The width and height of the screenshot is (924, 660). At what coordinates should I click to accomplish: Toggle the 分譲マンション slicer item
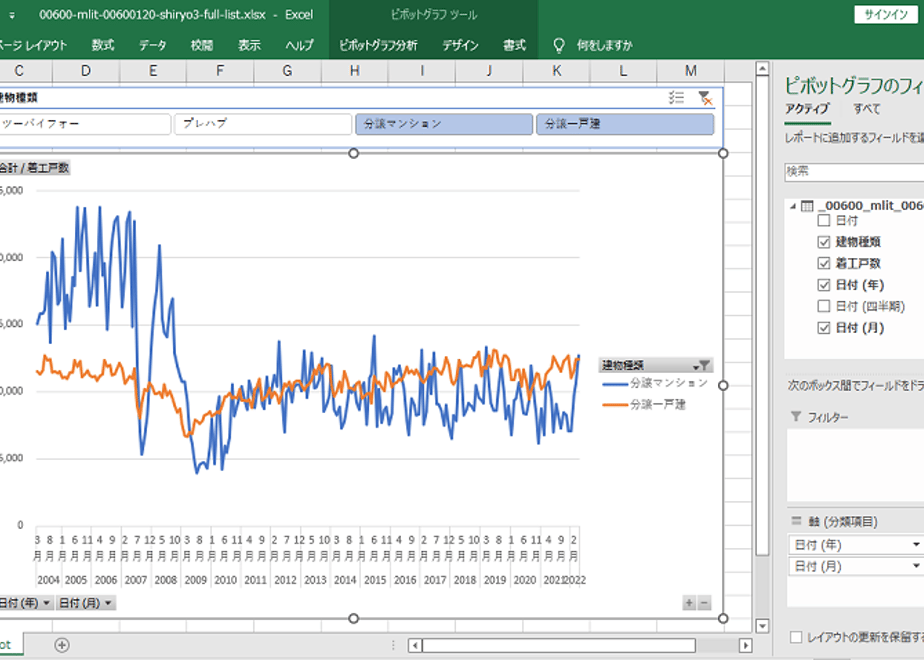(x=444, y=124)
